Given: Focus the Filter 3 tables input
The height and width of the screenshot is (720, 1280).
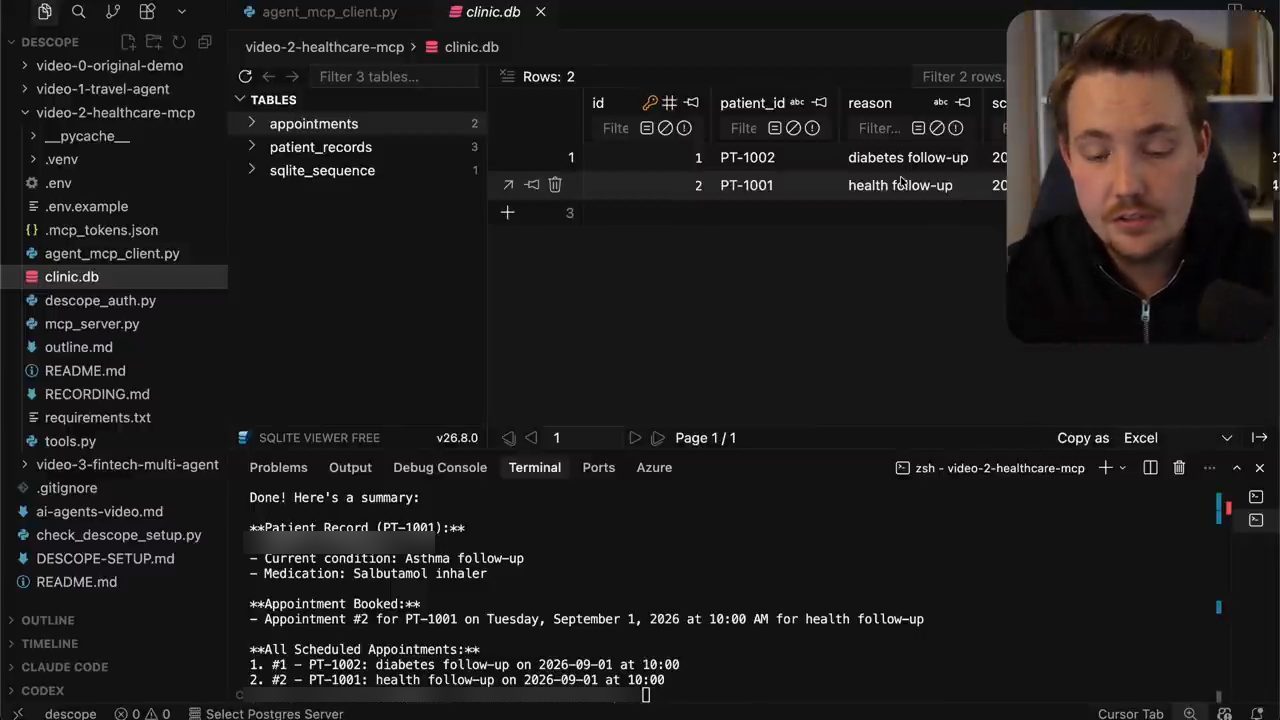Looking at the screenshot, I should pyautogui.click(x=396, y=77).
